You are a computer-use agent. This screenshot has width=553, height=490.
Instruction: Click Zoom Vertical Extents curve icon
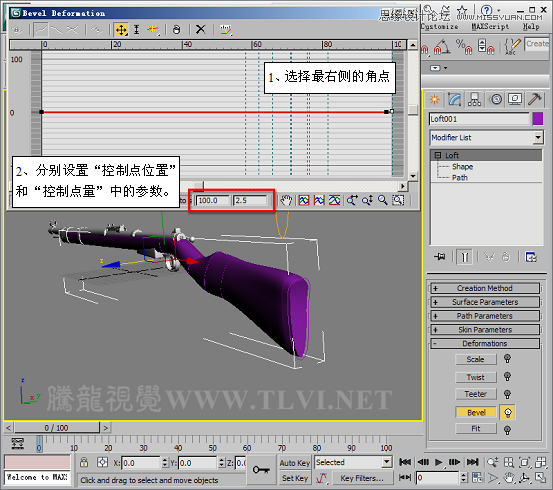pos(334,200)
